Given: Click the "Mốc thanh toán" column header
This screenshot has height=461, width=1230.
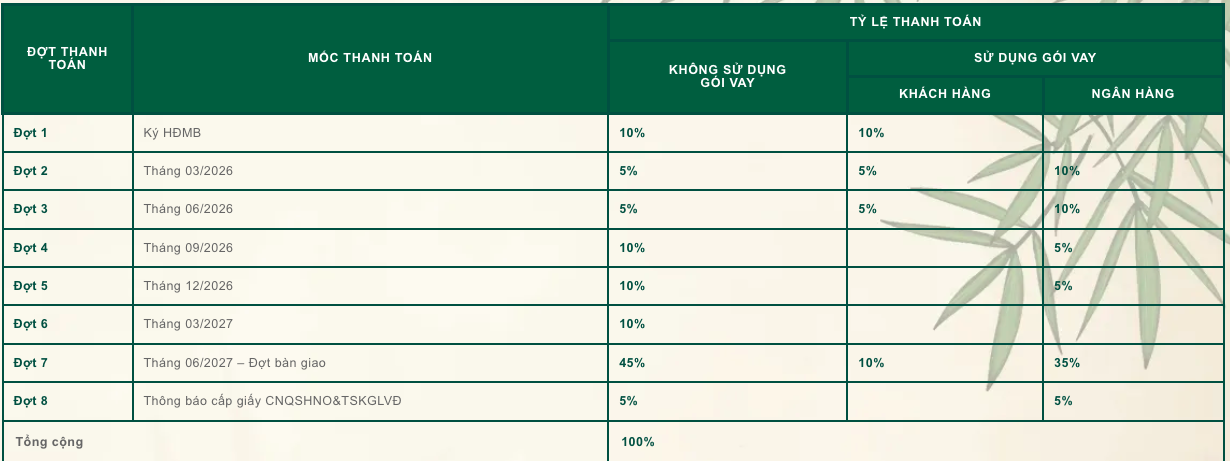Looking at the screenshot, I should [x=370, y=58].
